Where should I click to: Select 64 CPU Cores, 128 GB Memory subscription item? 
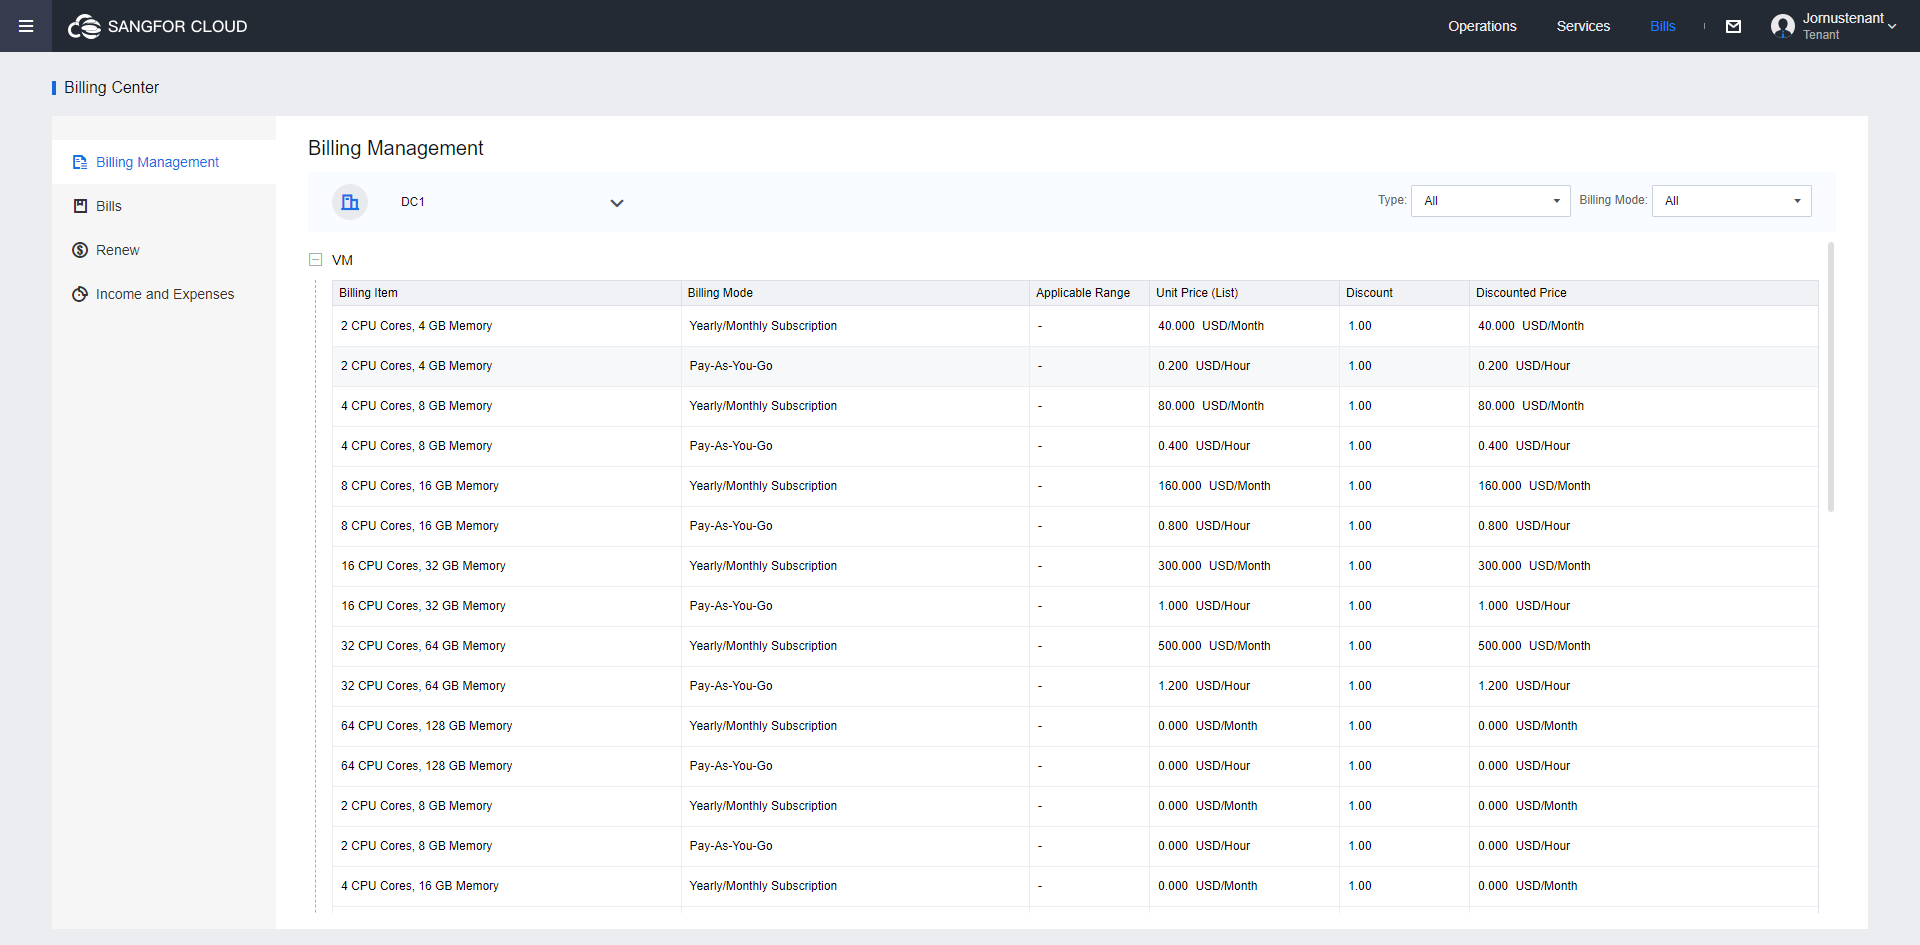426,726
